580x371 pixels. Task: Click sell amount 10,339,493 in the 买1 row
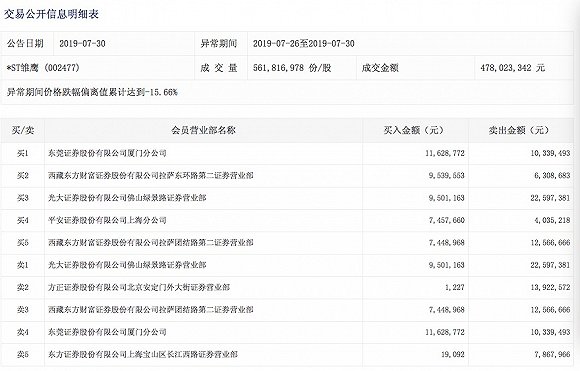tap(550, 153)
